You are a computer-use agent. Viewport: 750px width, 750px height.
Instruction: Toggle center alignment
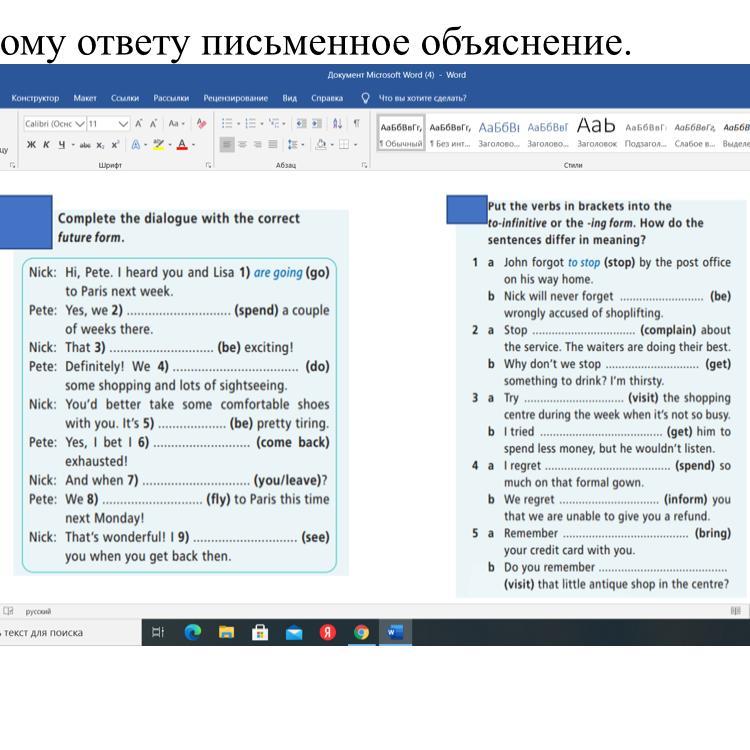click(243, 144)
